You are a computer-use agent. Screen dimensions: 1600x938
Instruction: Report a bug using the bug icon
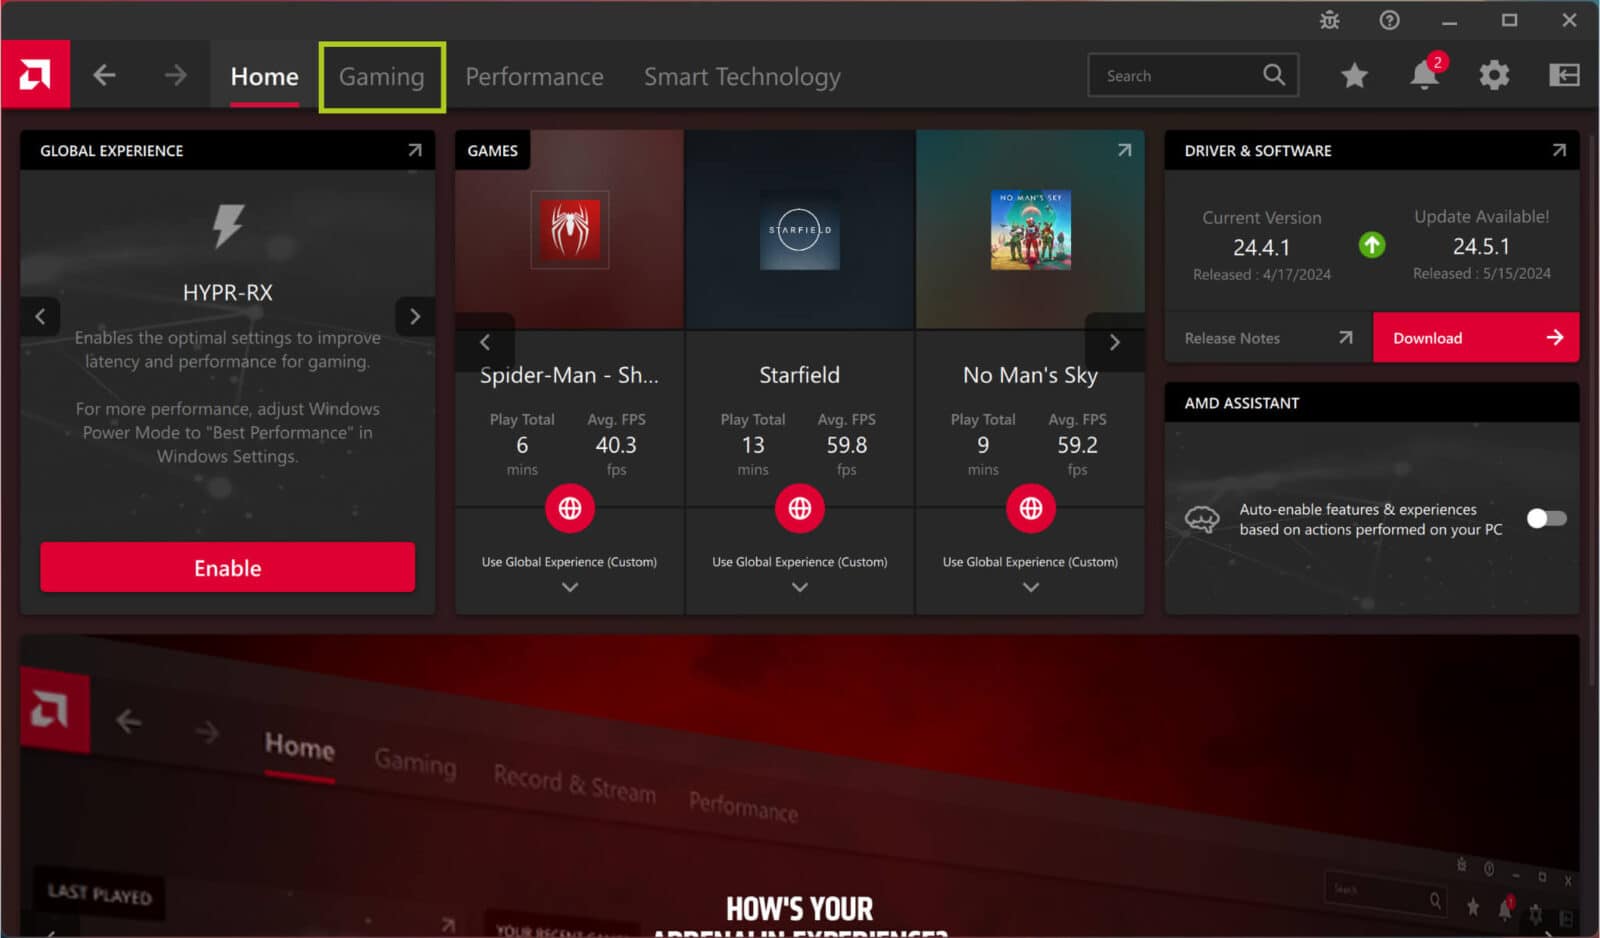[1330, 20]
